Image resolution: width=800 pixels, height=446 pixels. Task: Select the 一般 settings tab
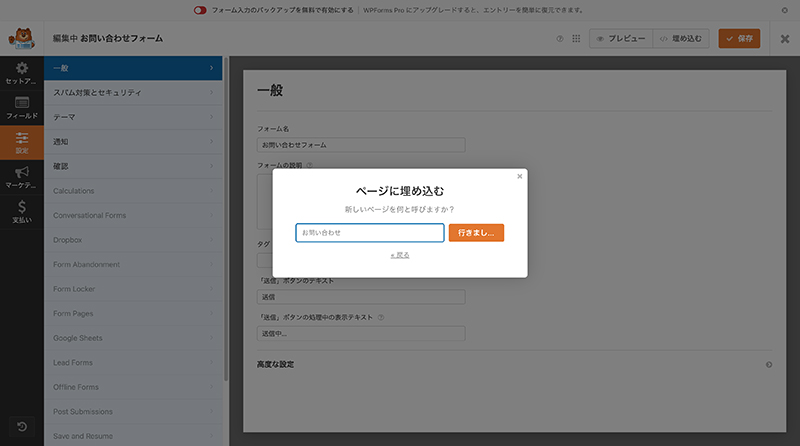pyautogui.click(x=135, y=68)
